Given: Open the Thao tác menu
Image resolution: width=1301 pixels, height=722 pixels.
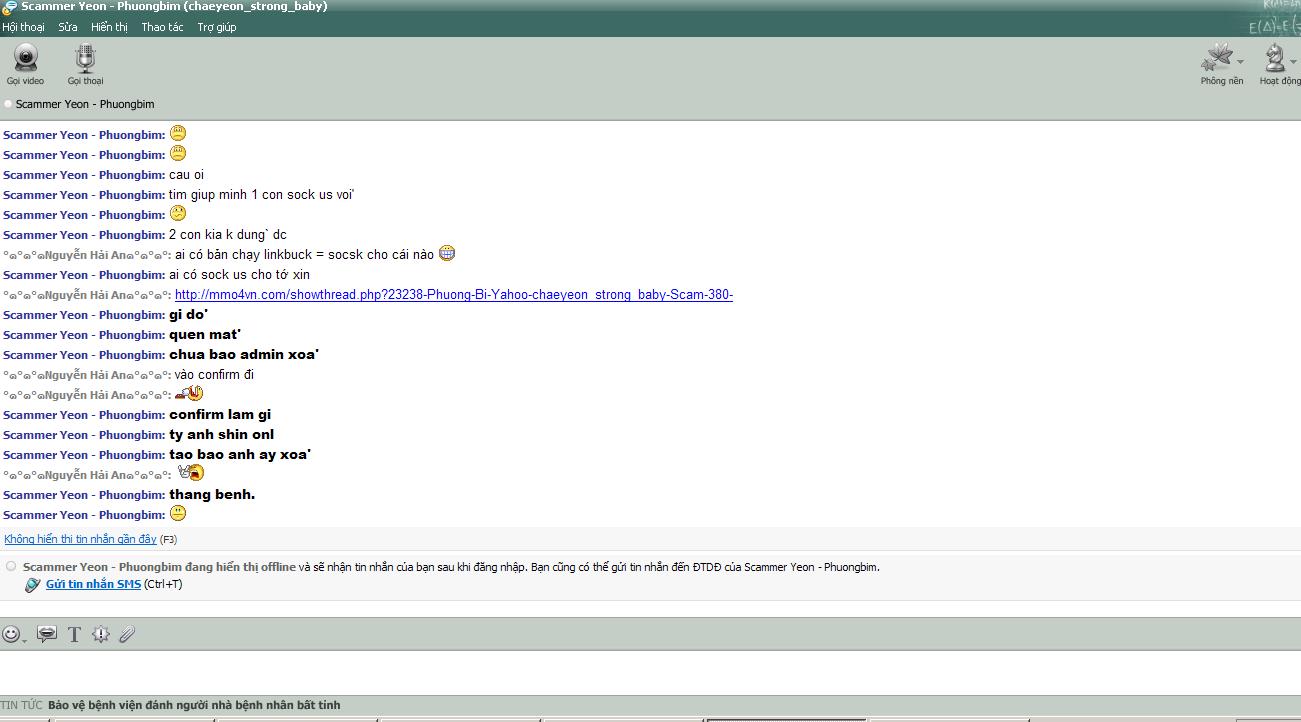Looking at the screenshot, I should coord(162,27).
